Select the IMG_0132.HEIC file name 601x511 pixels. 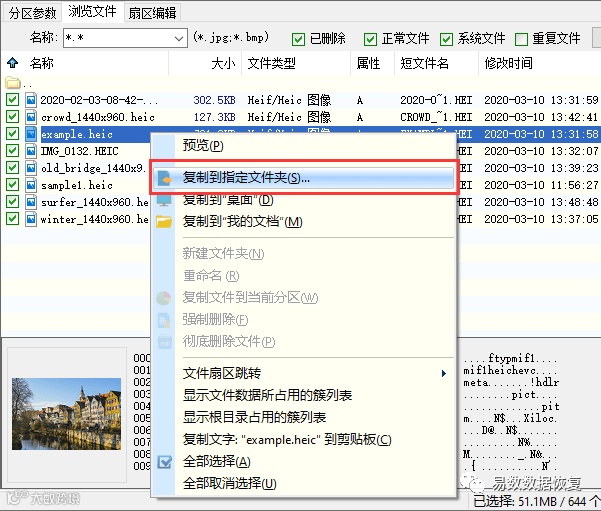click(79, 151)
